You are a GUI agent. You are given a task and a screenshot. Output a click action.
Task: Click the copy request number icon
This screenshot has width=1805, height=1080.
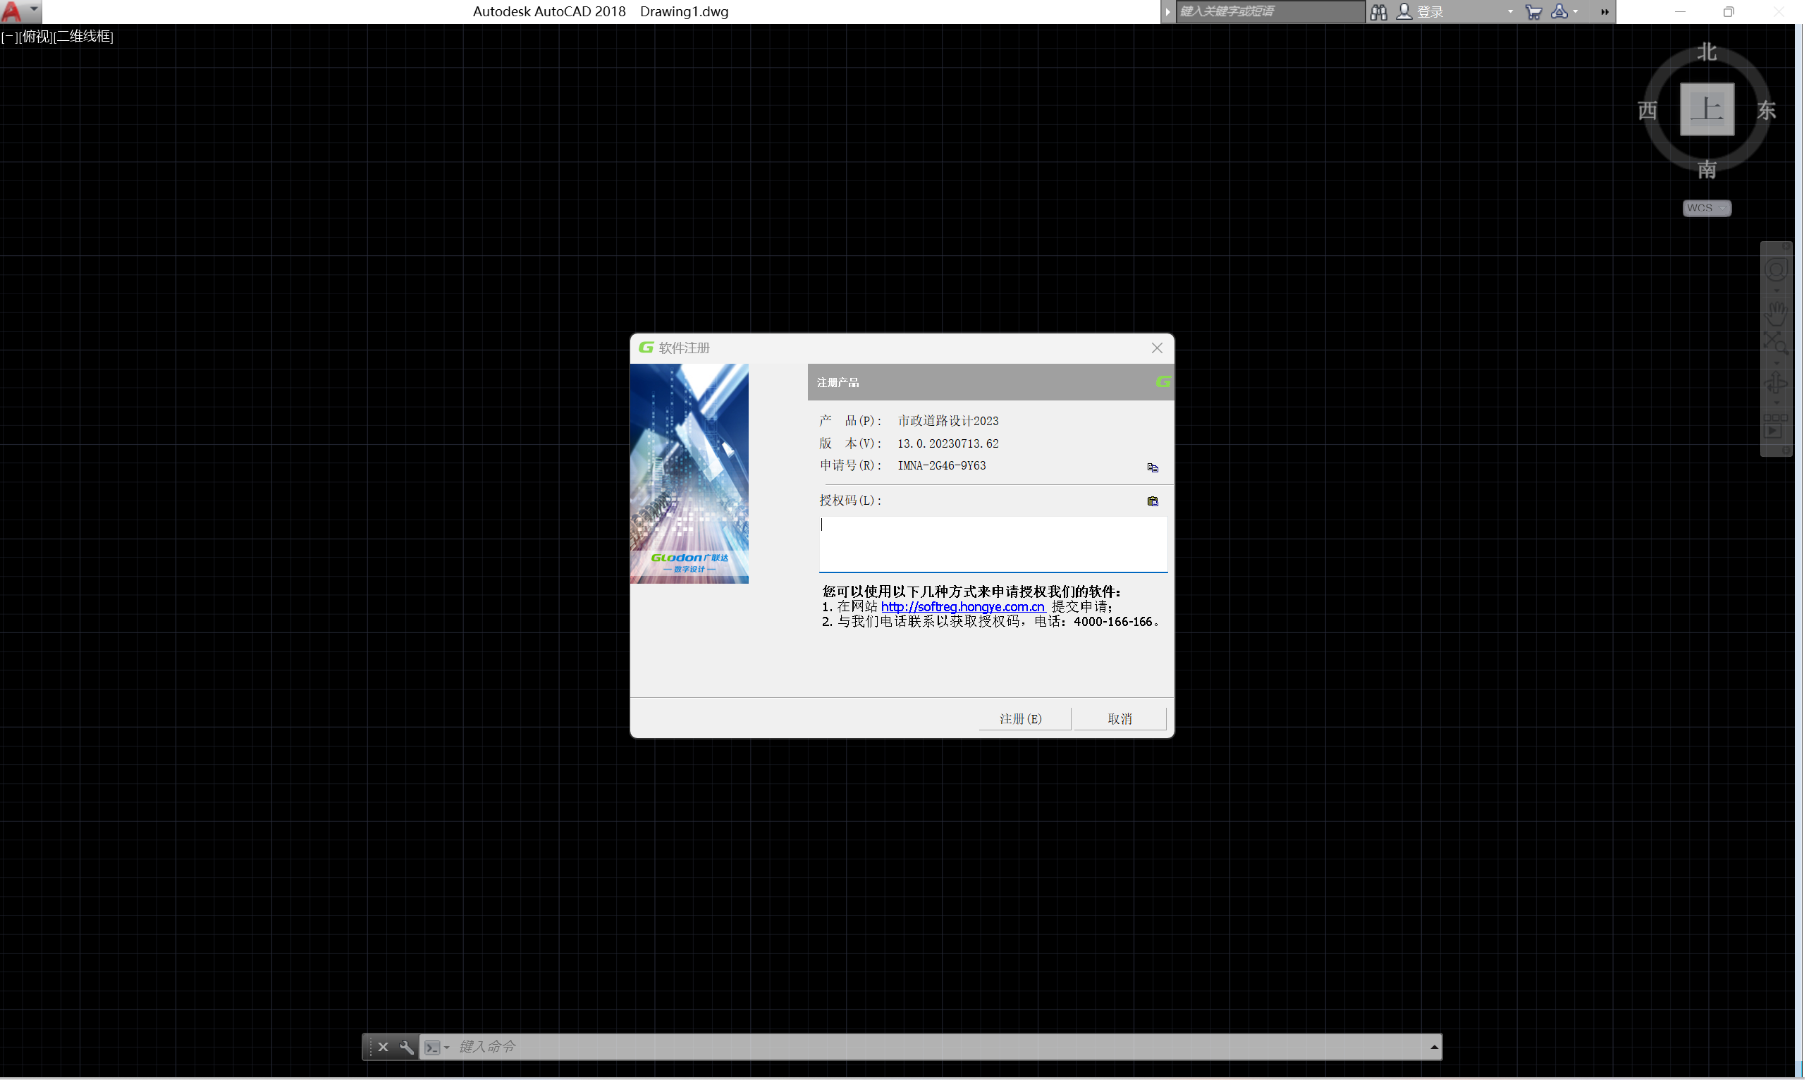click(1153, 467)
